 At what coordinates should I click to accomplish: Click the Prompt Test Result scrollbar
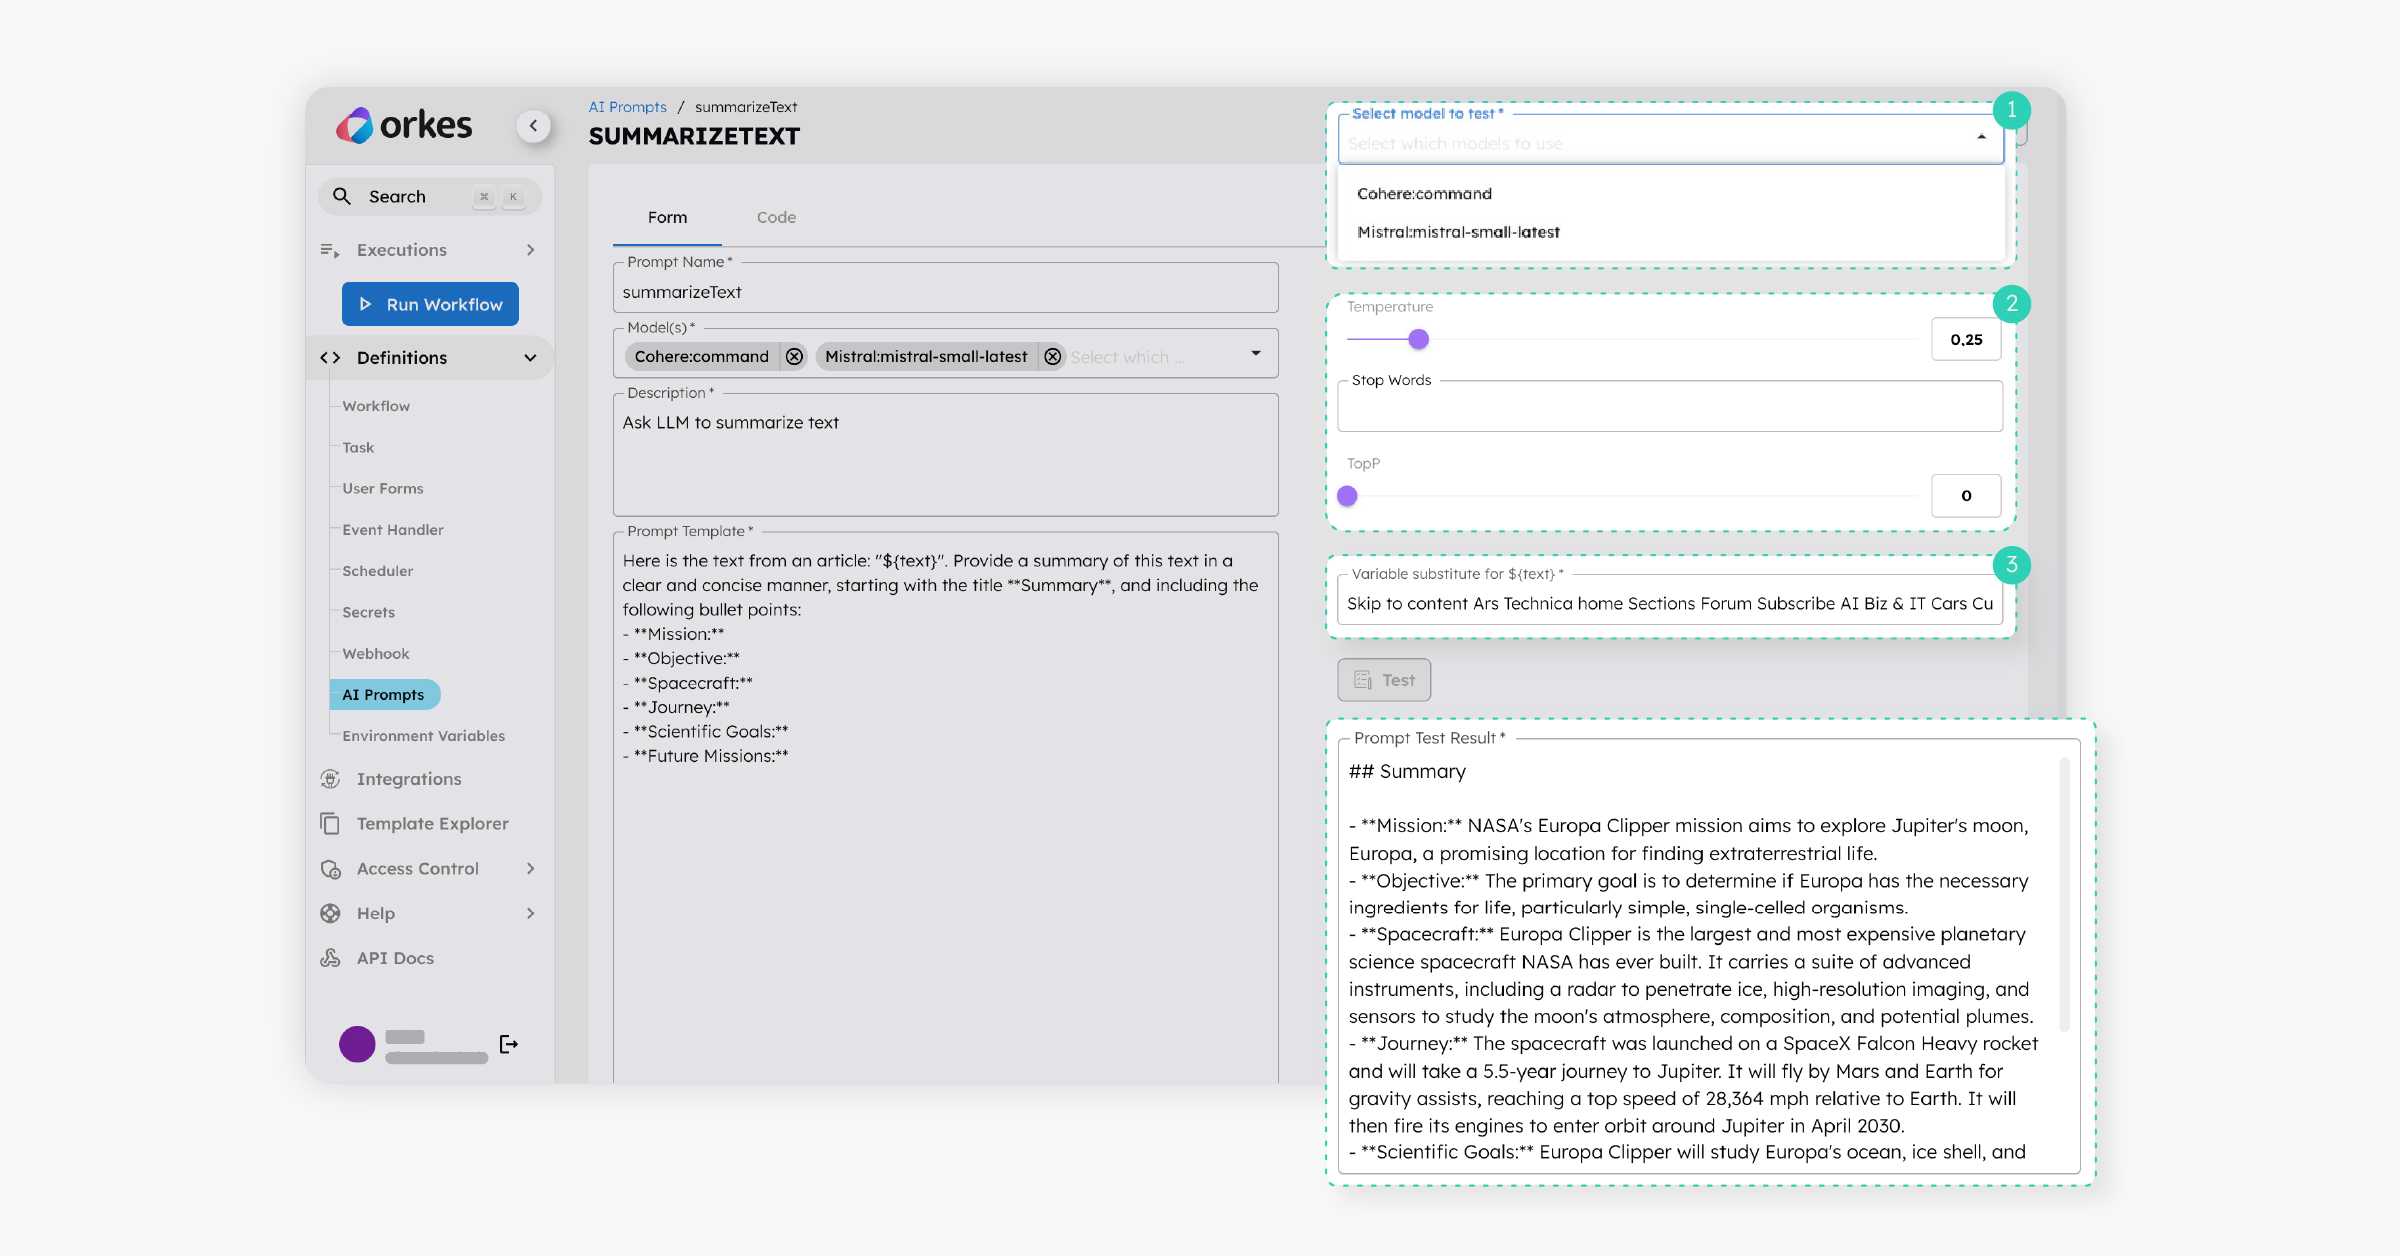click(2064, 895)
